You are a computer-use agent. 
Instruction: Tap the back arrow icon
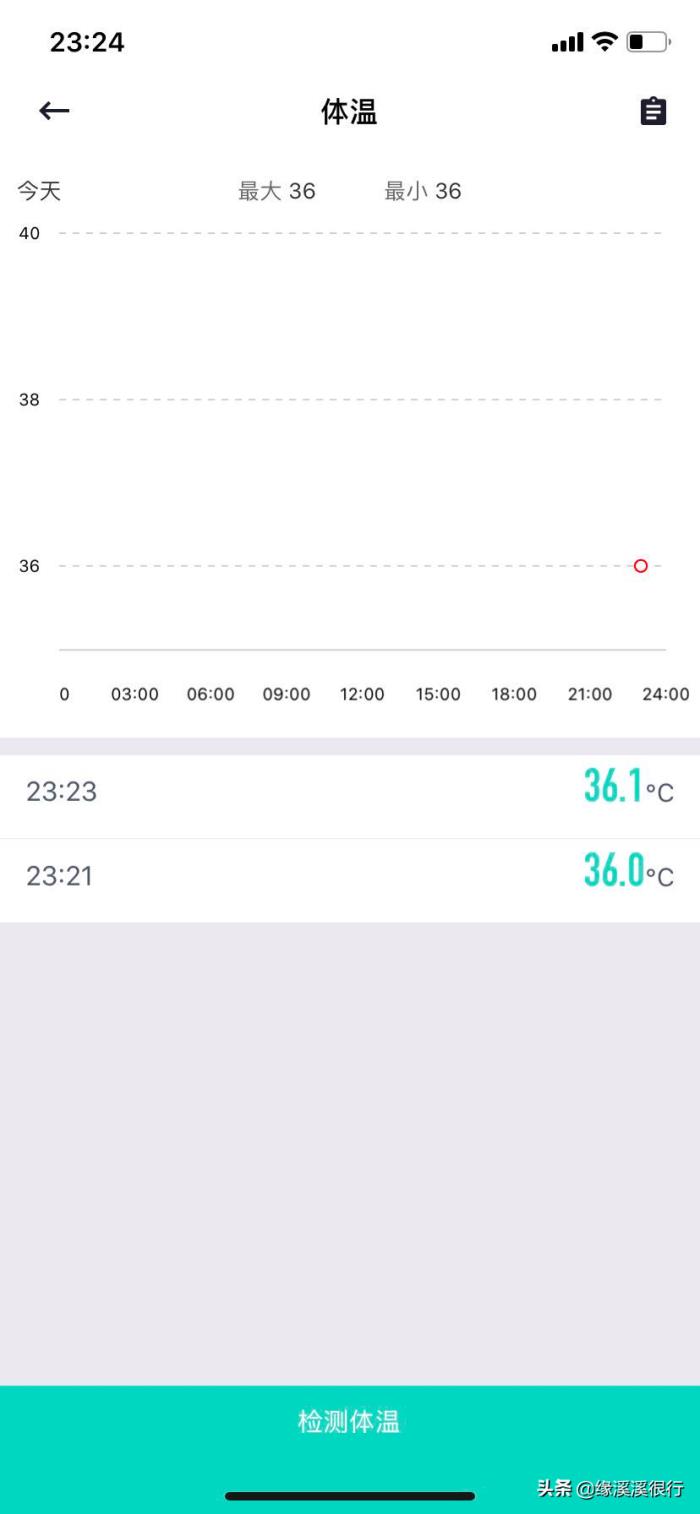click(x=54, y=111)
